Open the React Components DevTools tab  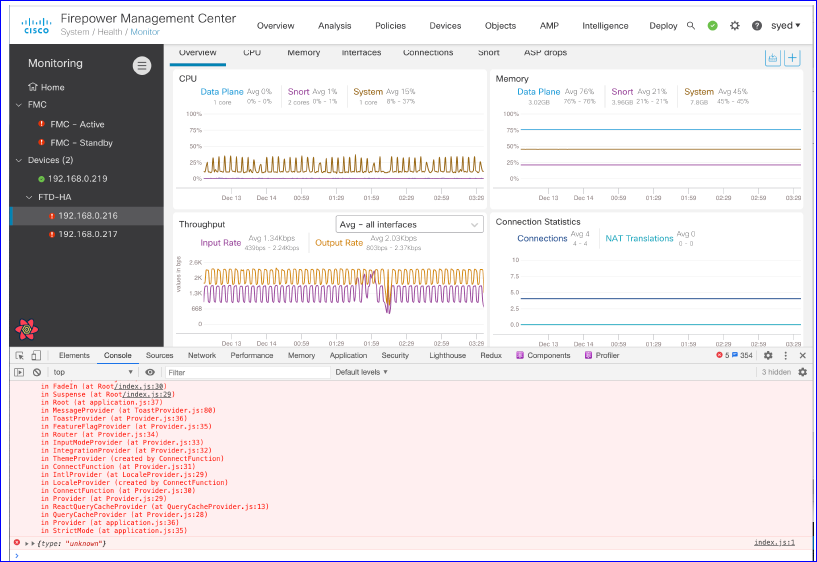(x=543, y=355)
